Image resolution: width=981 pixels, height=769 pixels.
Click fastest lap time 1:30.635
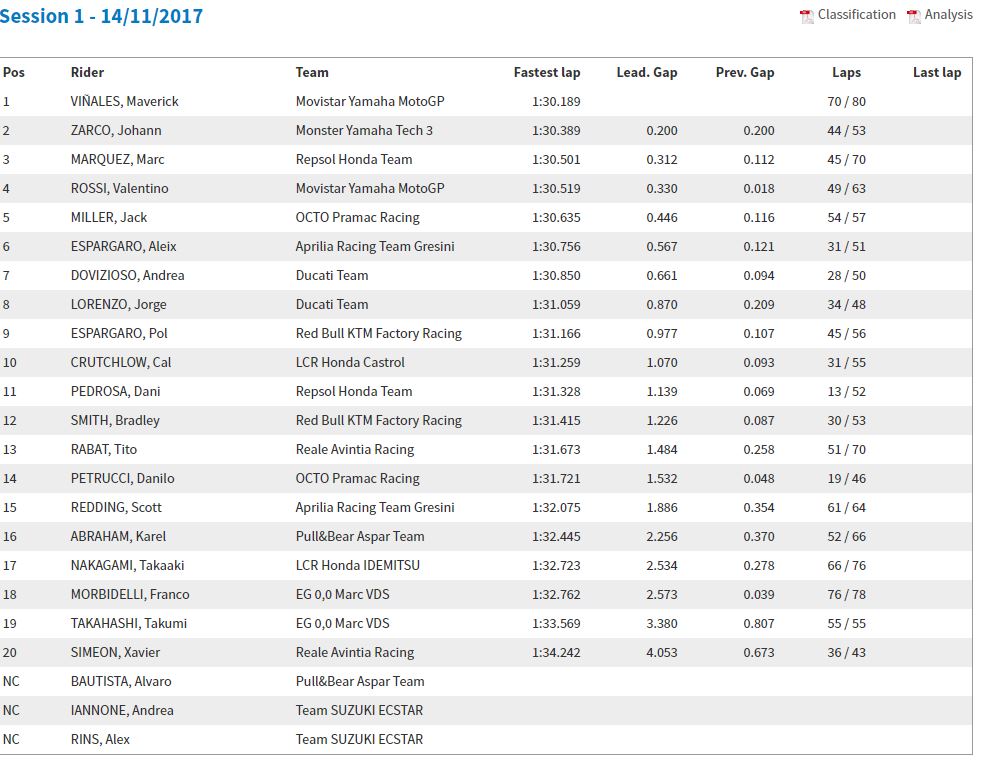(x=556, y=218)
